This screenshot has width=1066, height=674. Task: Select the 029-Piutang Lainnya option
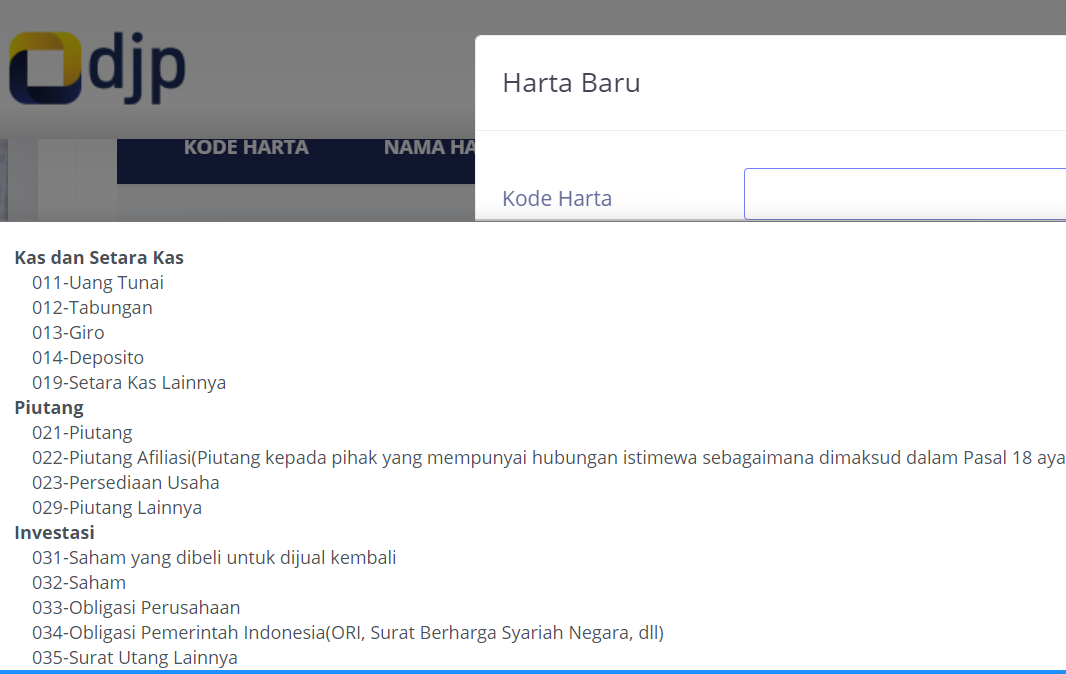point(117,507)
